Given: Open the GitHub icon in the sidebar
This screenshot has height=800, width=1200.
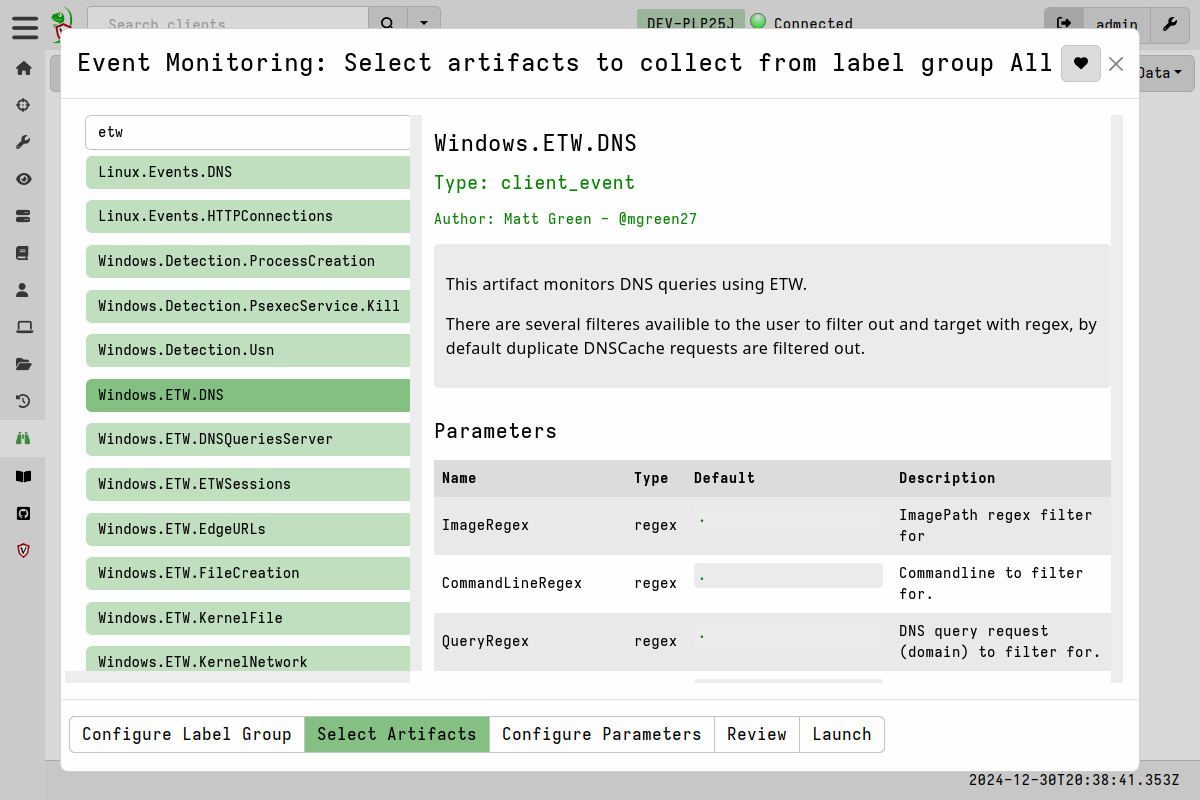Looking at the screenshot, I should click(23, 513).
